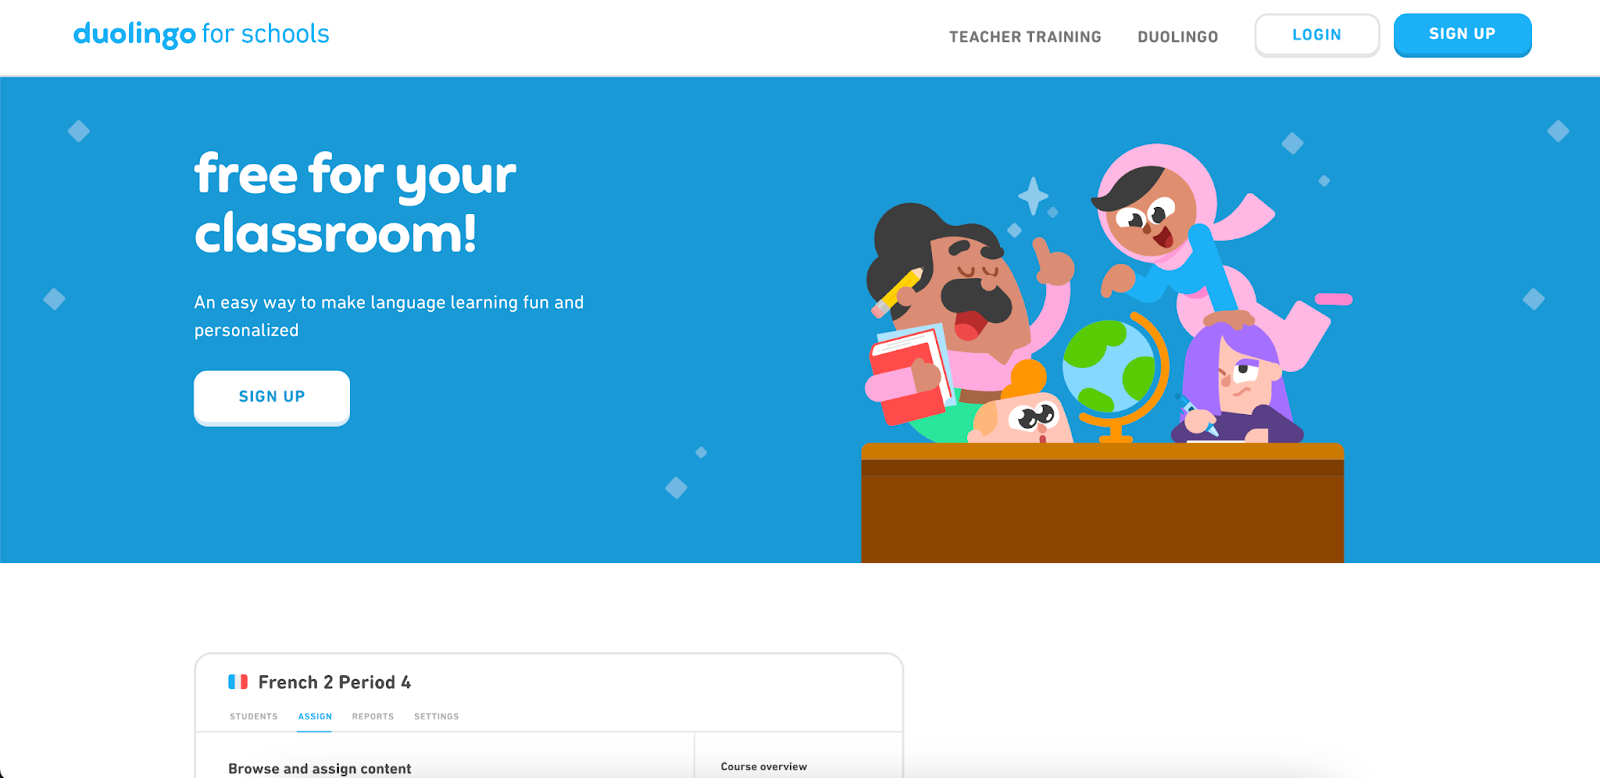
Task: Click the Course overview heading
Action: [x=764, y=767]
